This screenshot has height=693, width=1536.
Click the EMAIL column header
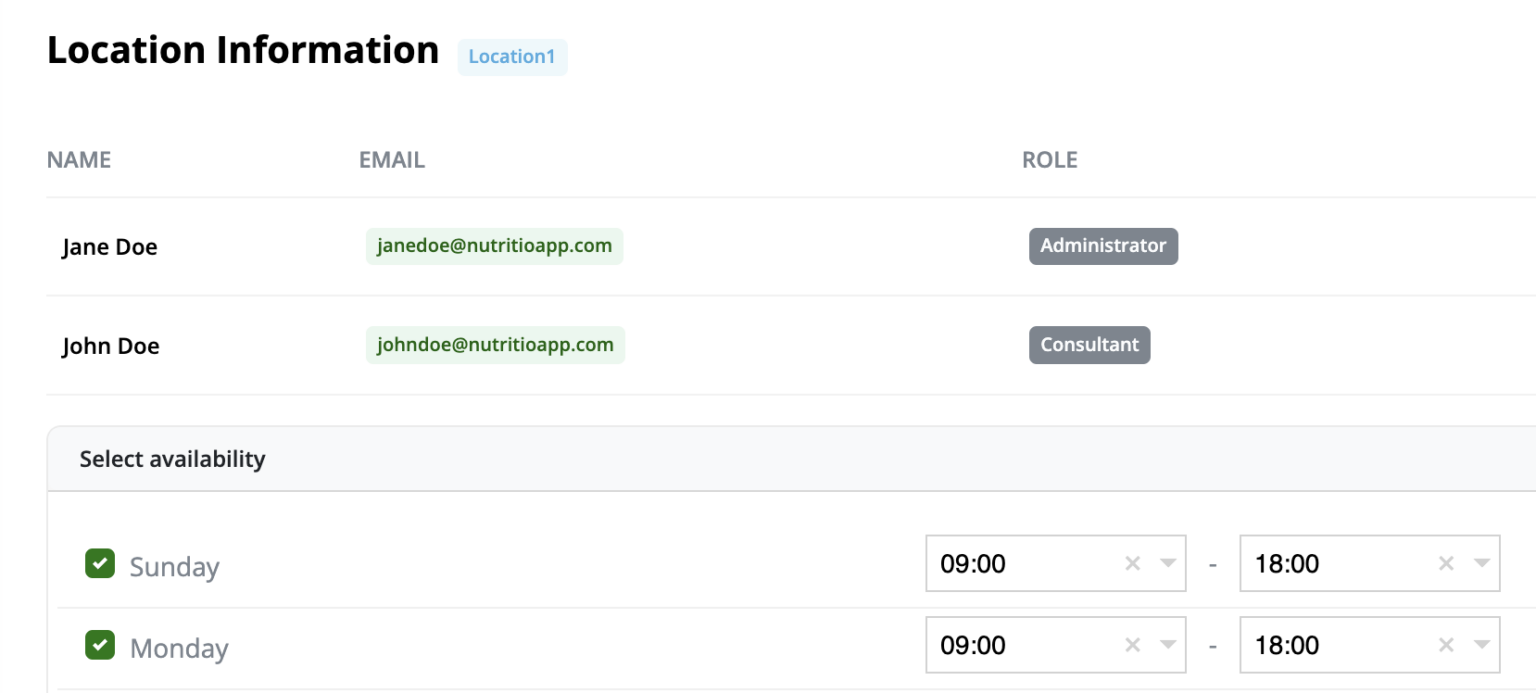392,159
